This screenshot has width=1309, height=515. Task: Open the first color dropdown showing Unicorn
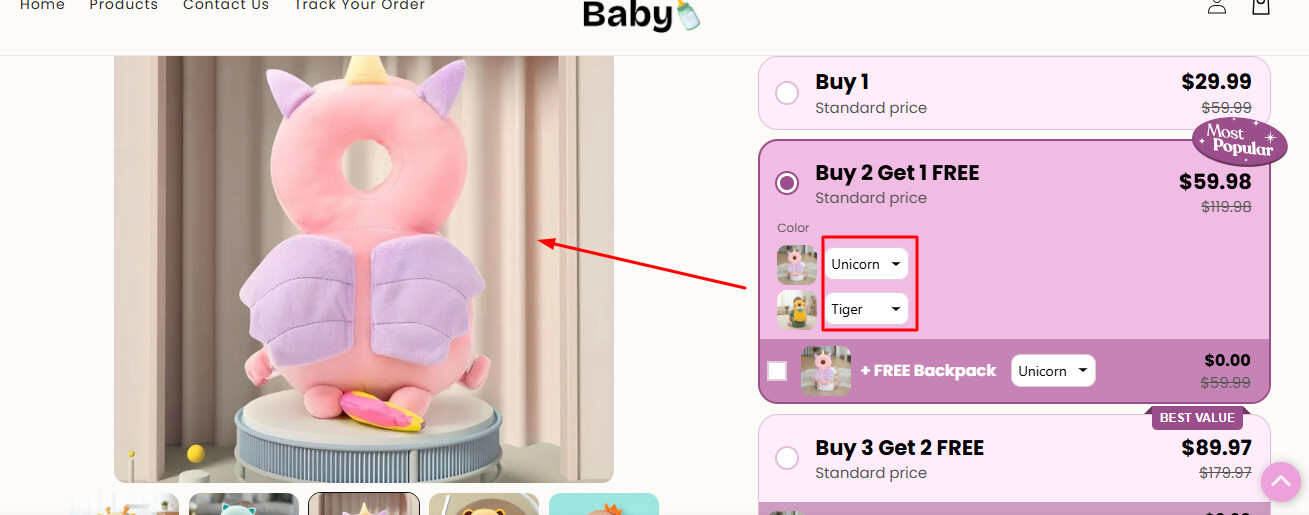point(866,264)
